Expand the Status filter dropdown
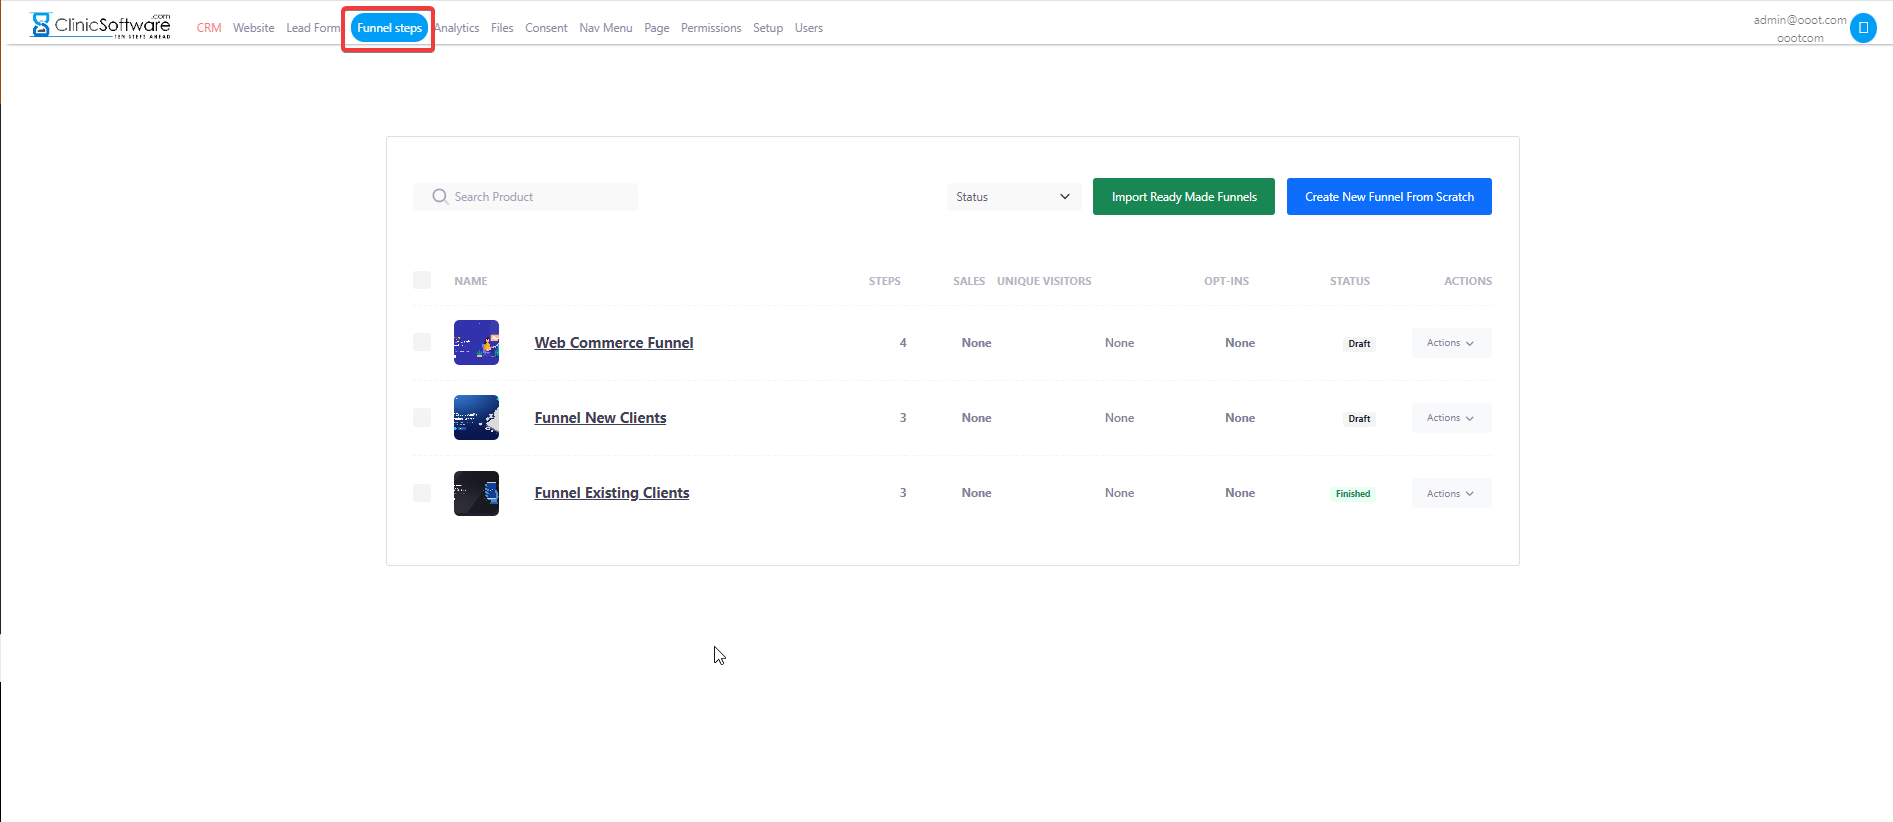 [1012, 197]
